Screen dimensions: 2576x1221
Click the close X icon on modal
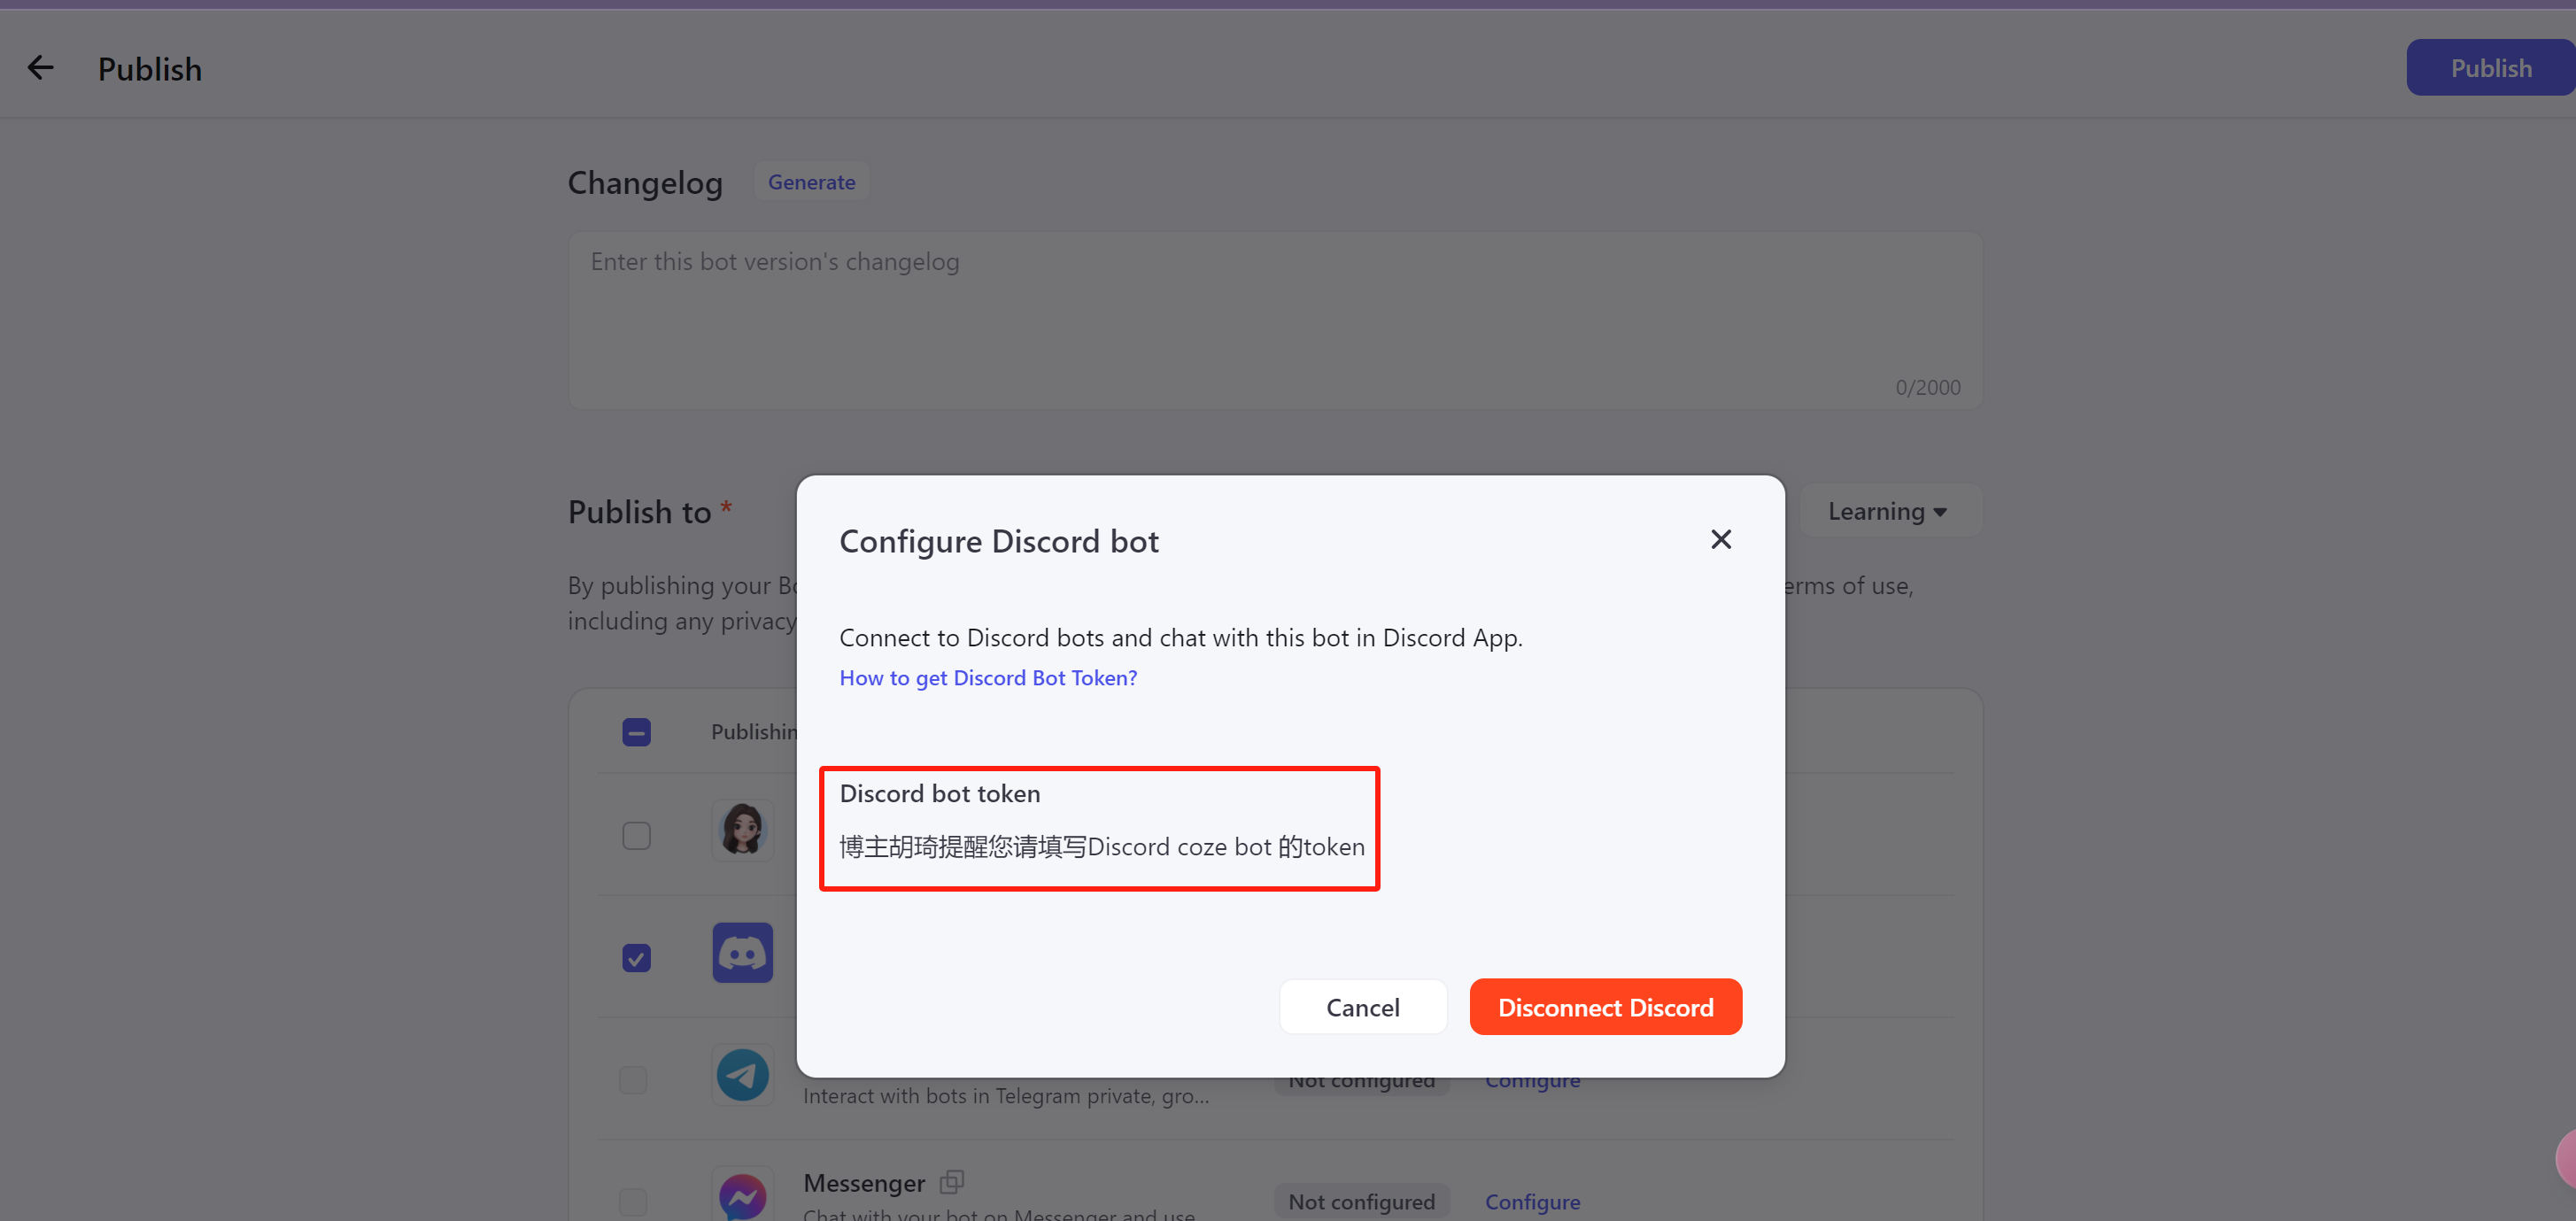(1721, 537)
